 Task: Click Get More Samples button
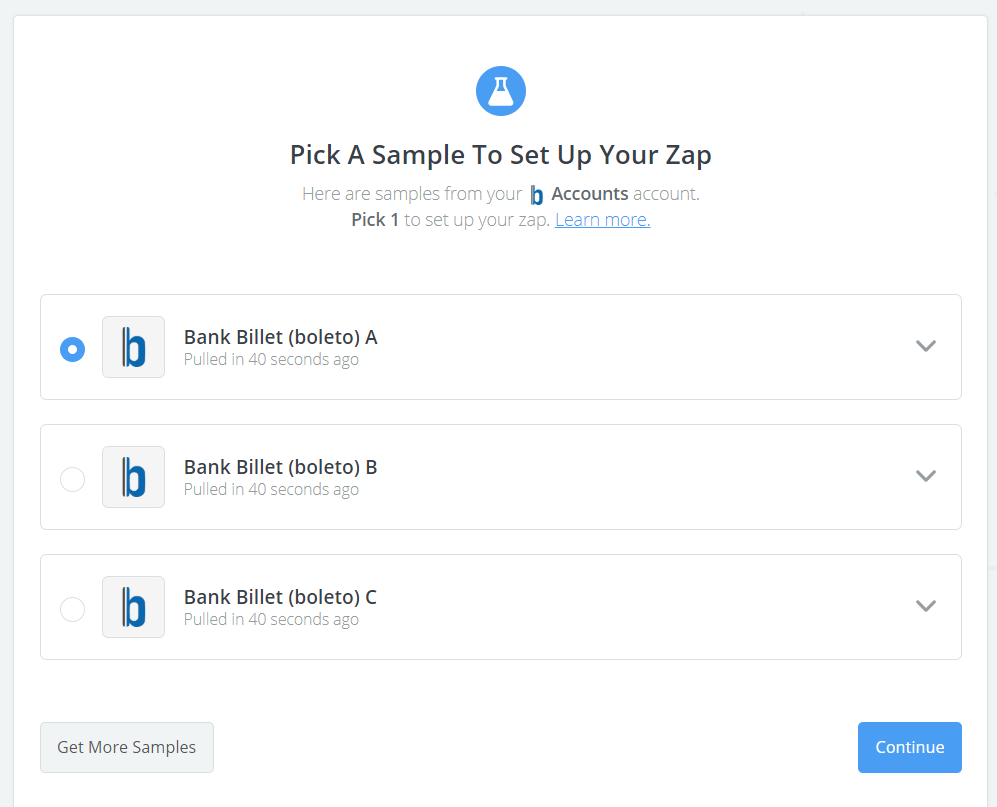[x=127, y=747]
